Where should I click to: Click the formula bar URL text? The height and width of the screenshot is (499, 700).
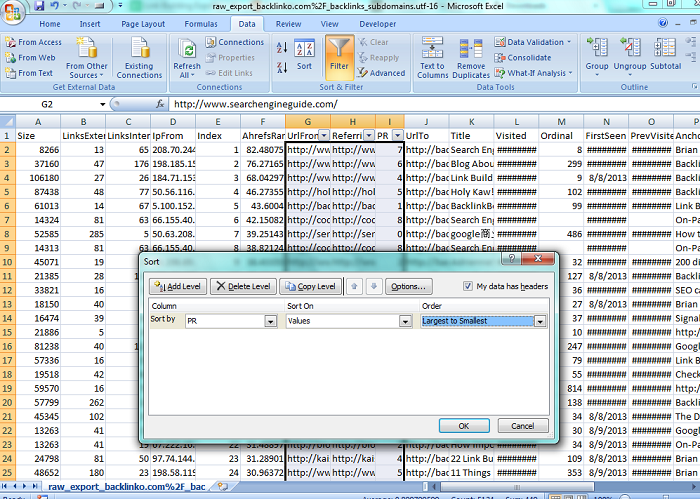(x=255, y=104)
